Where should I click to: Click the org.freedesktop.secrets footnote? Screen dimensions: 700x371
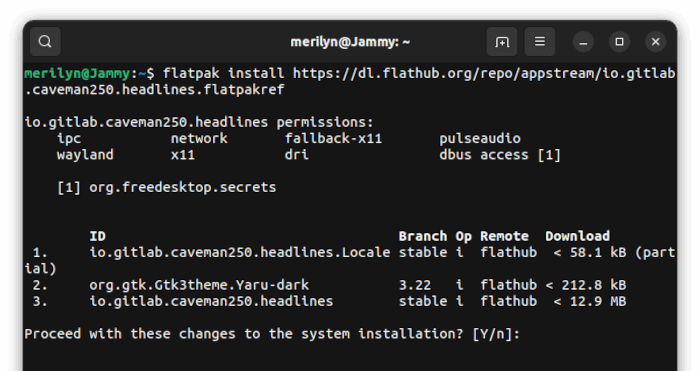[x=183, y=188]
